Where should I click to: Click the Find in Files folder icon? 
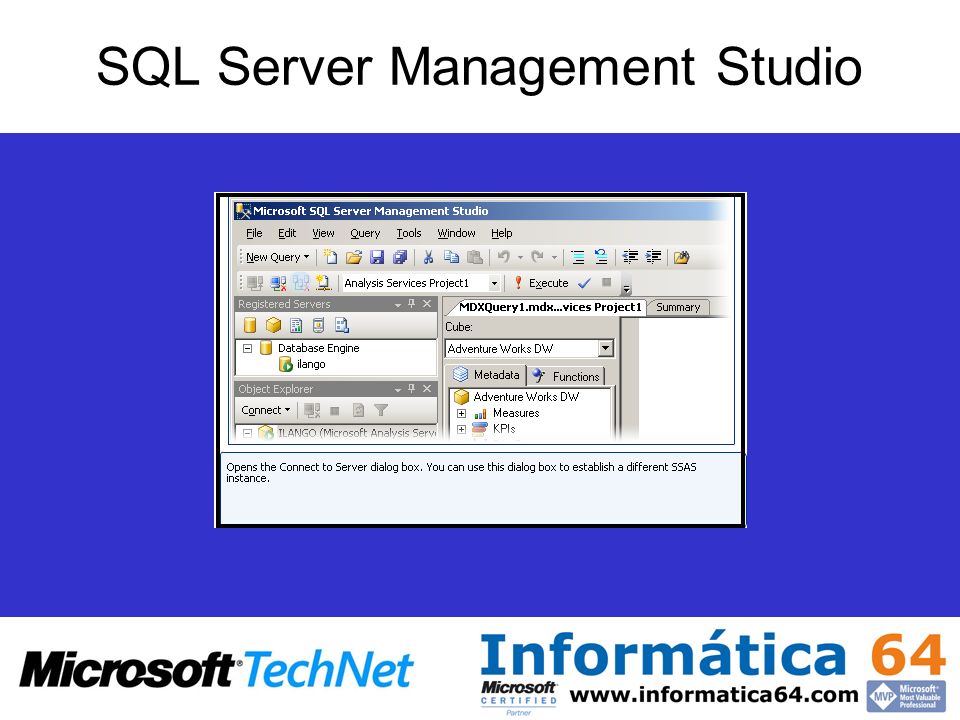coord(681,257)
